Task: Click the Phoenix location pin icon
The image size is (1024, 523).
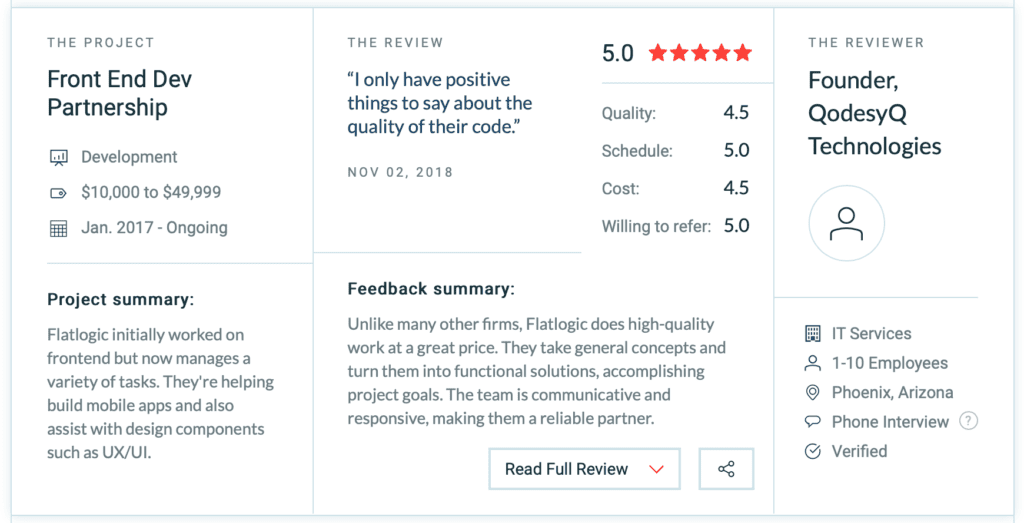Action: [x=812, y=392]
